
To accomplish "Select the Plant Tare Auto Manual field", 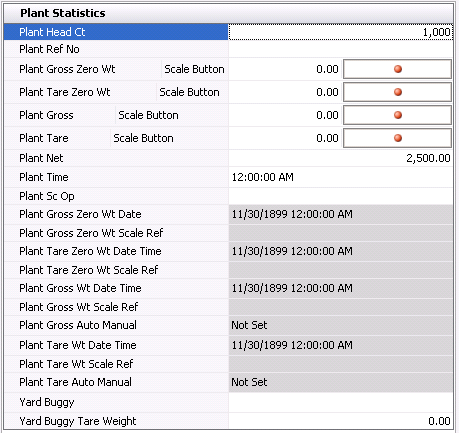I will pyautogui.click(x=341, y=382).
